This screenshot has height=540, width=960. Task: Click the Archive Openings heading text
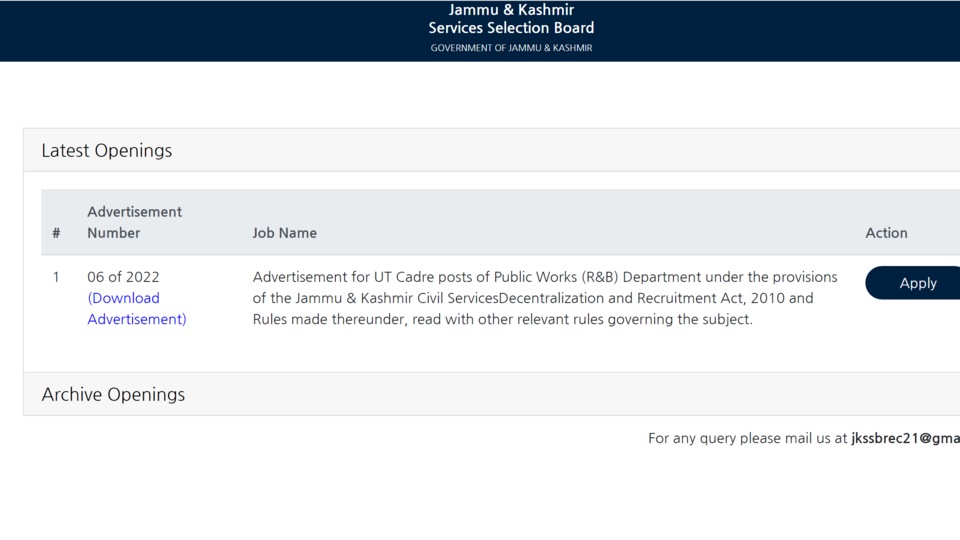point(113,394)
